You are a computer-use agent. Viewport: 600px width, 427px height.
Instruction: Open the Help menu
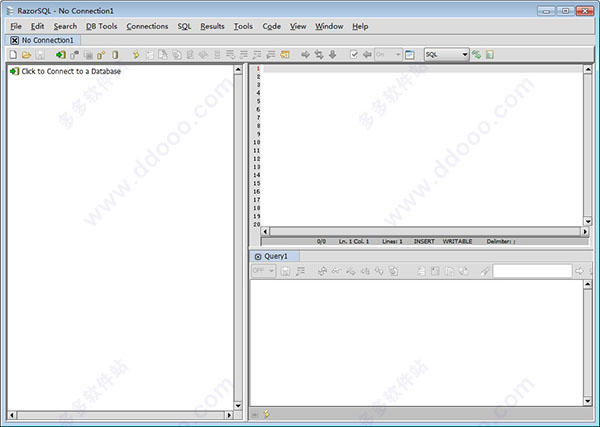(x=360, y=26)
